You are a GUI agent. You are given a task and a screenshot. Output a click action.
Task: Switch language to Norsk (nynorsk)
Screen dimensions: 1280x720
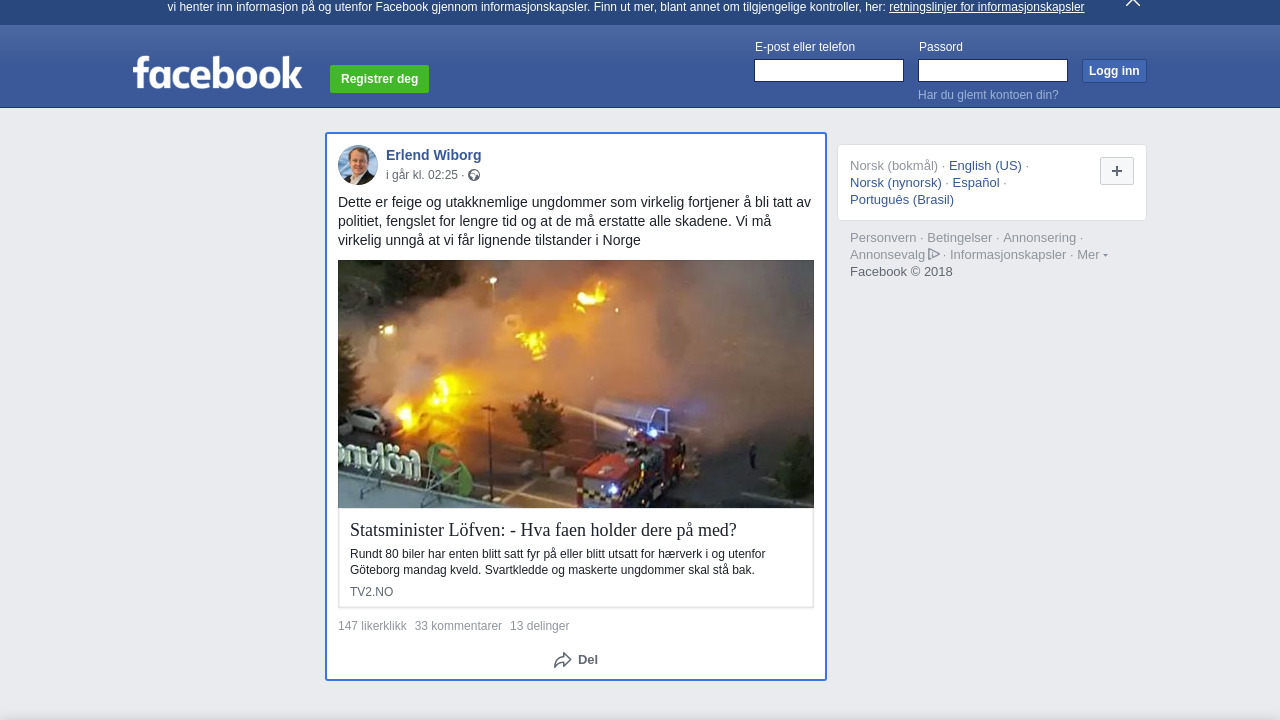coord(896,183)
